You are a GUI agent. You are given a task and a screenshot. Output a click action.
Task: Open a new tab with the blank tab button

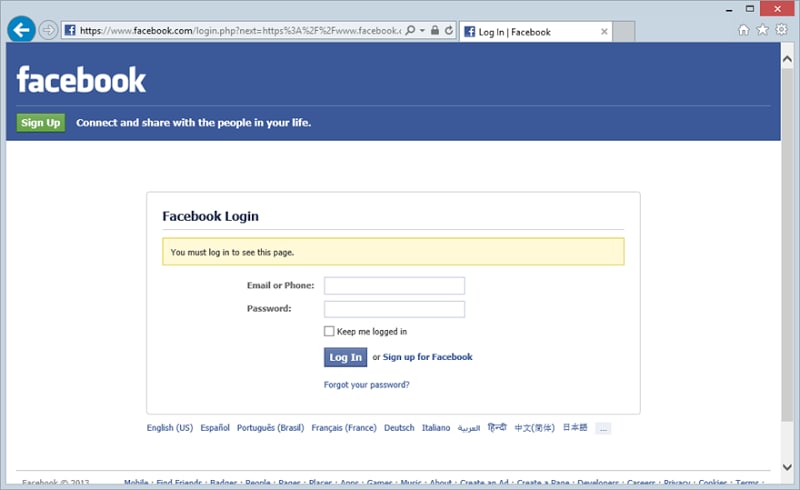coord(623,32)
